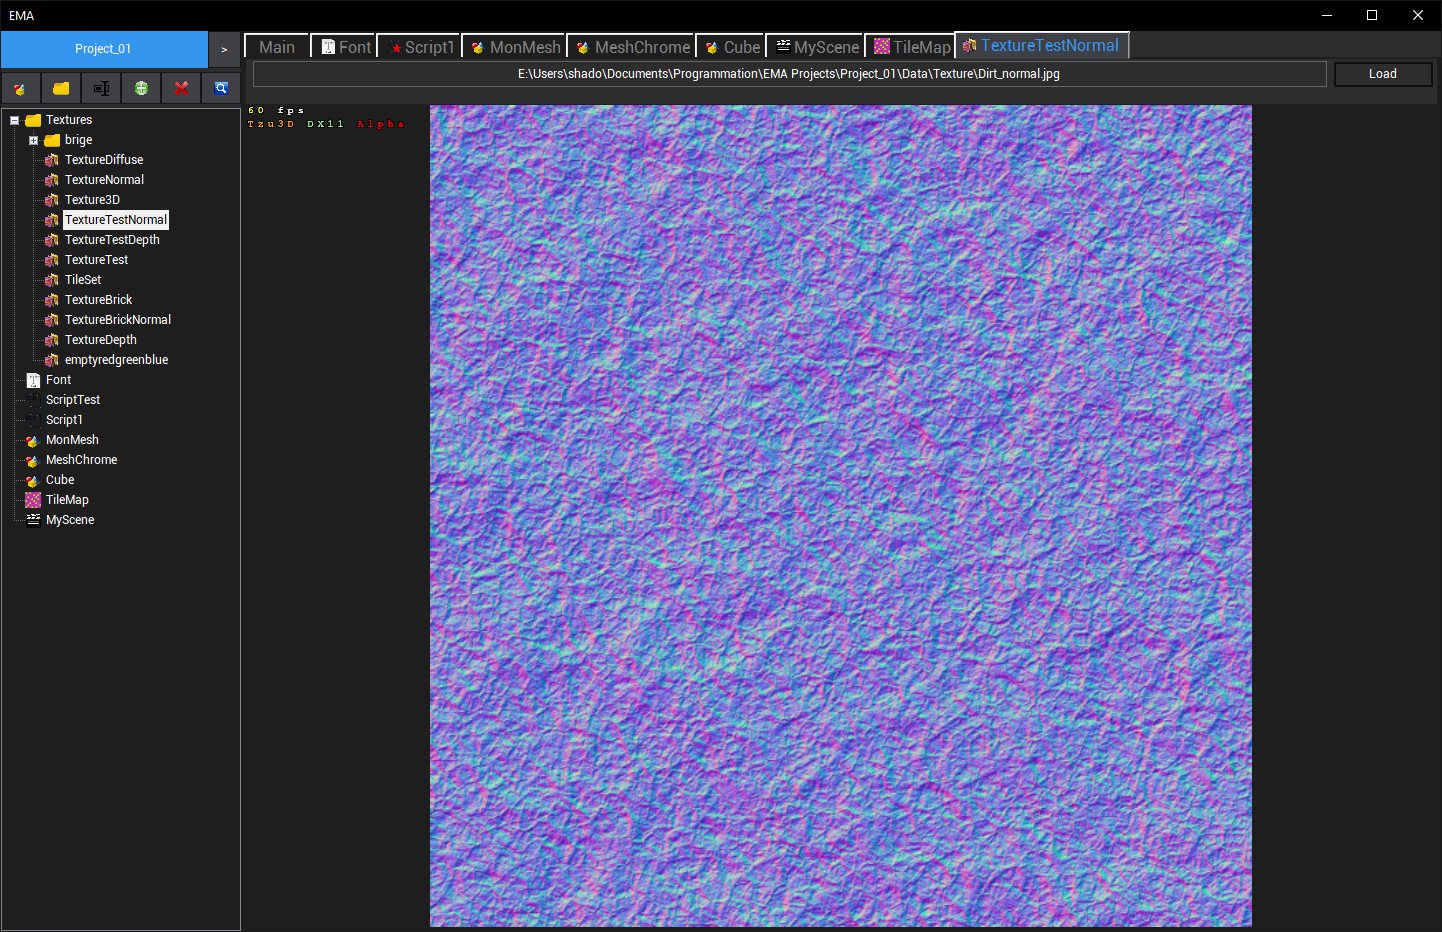
Task: Click the Tzu3D DX11 Alpha label
Action: 326,124
